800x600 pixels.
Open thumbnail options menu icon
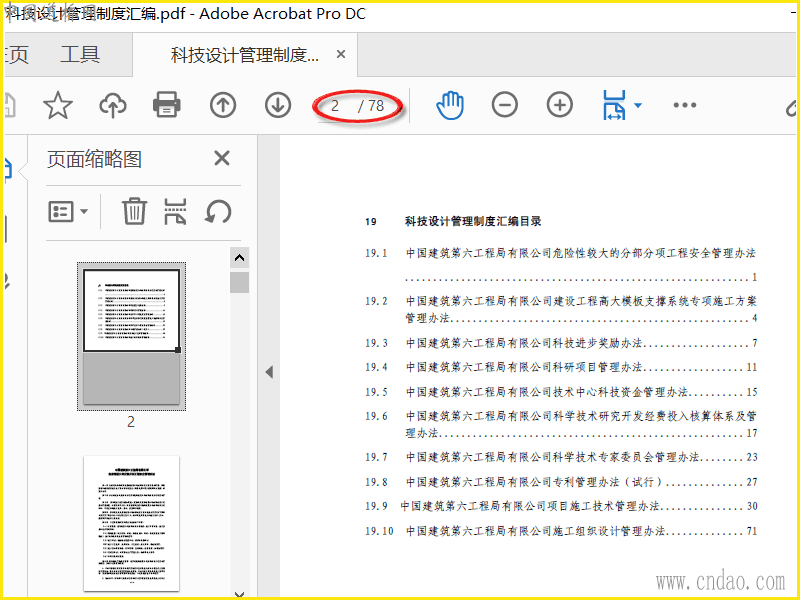68,211
